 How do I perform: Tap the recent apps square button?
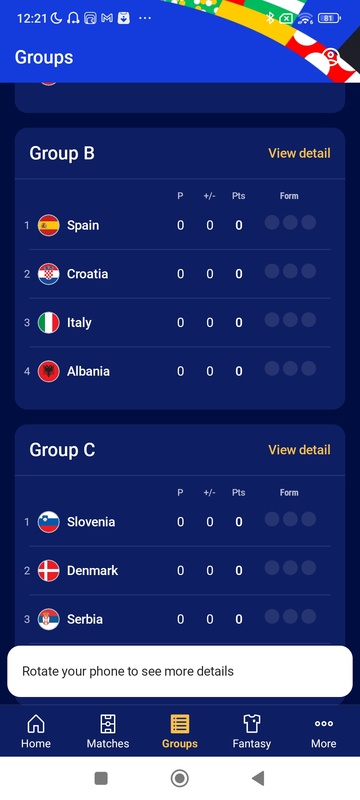101,778
